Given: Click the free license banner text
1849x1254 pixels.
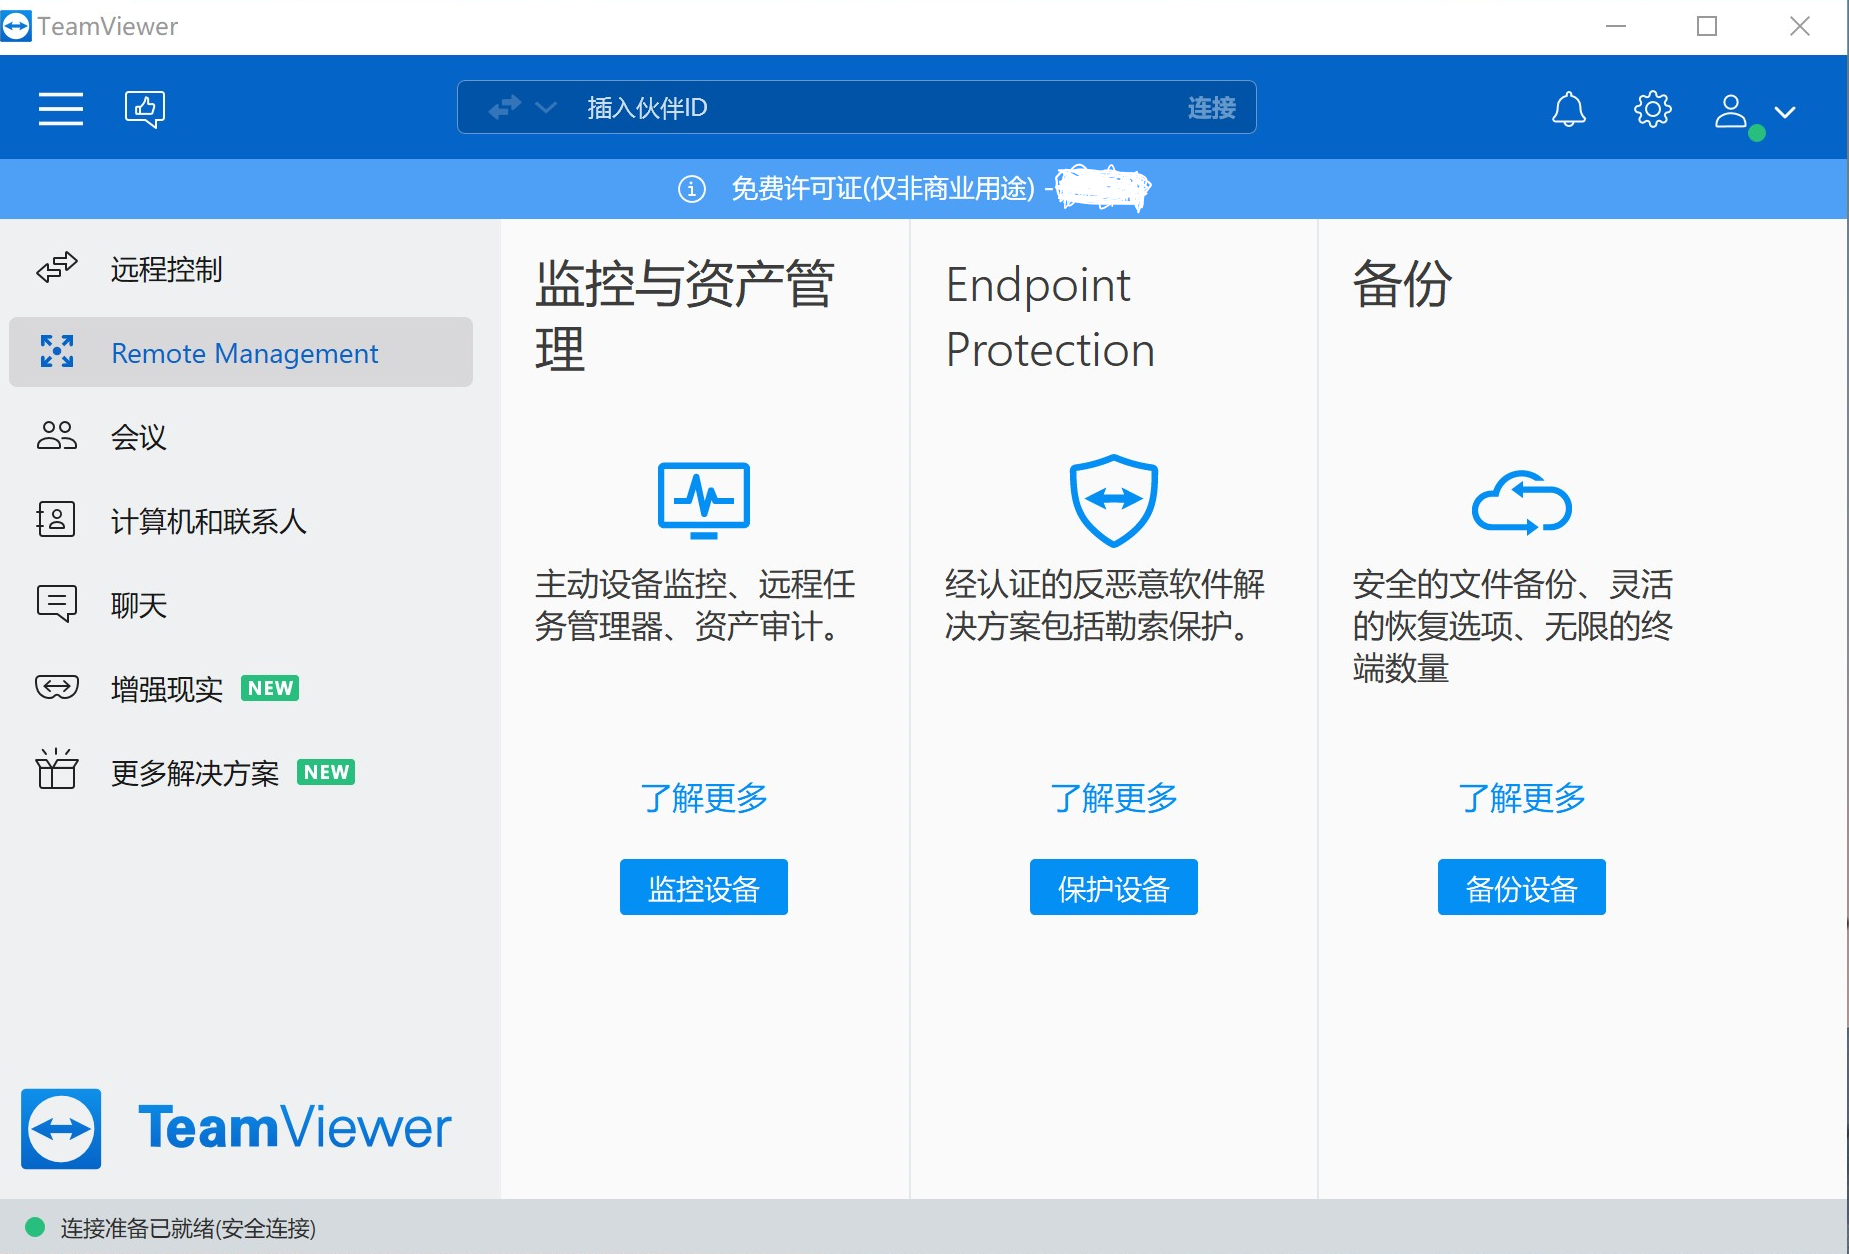Looking at the screenshot, I should (882, 188).
